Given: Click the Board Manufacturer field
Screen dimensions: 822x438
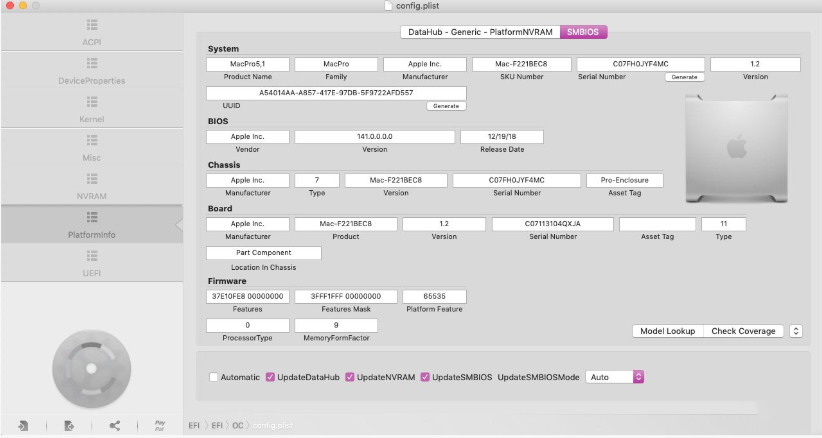Looking at the screenshot, I should pyautogui.click(x=247, y=224).
